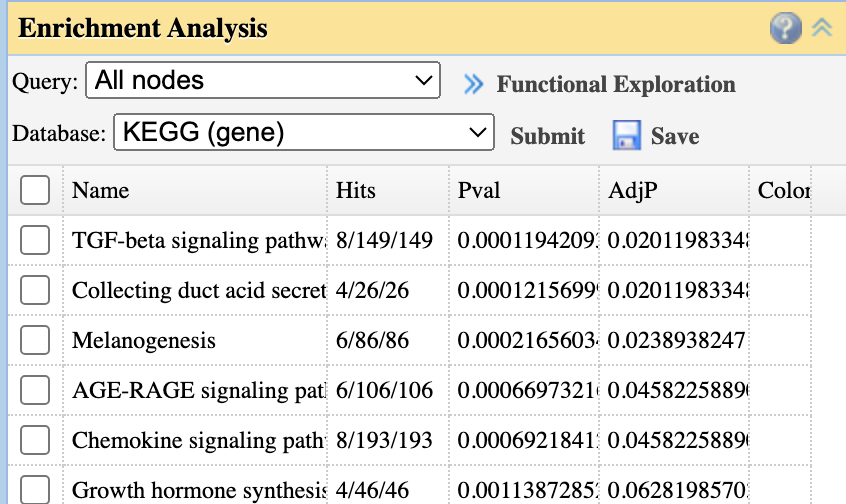Image resolution: width=846 pixels, height=504 pixels.
Task: Open the Query dropdown showing All nodes
Action: (x=263, y=81)
